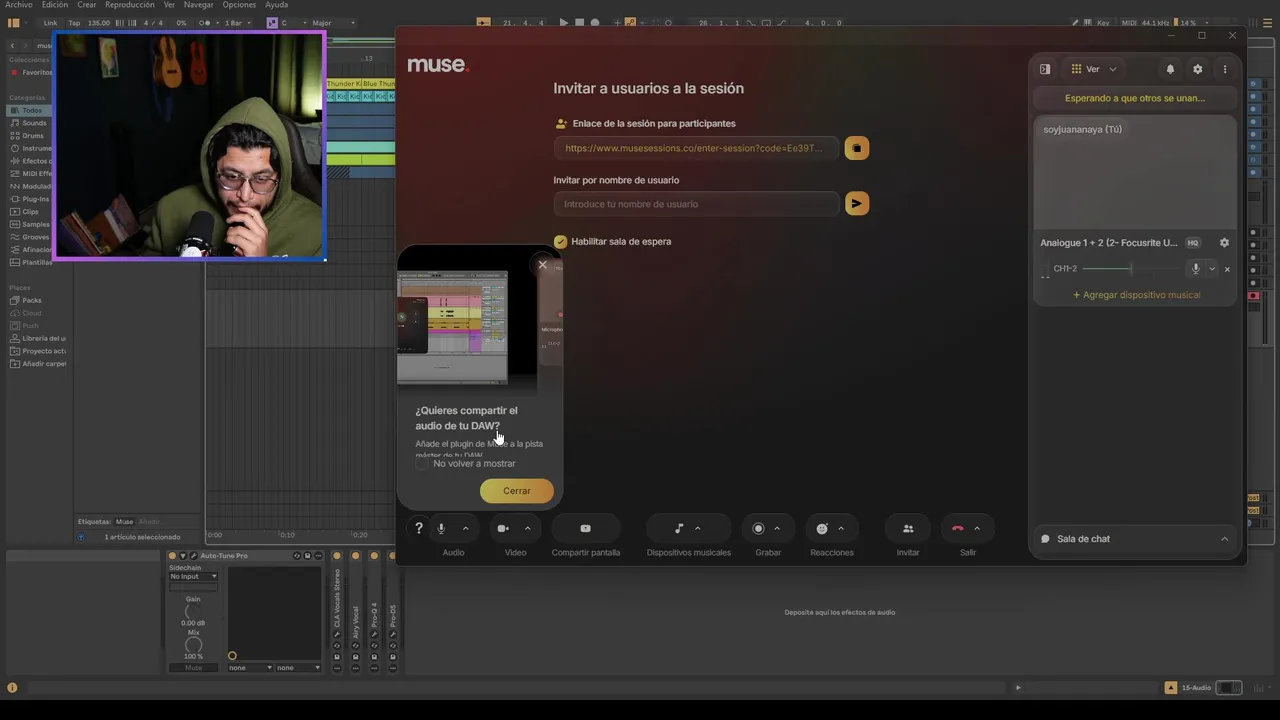This screenshot has height=720, width=1280.
Task: Click the Auto-Tune Gain knob
Action: 193,611
